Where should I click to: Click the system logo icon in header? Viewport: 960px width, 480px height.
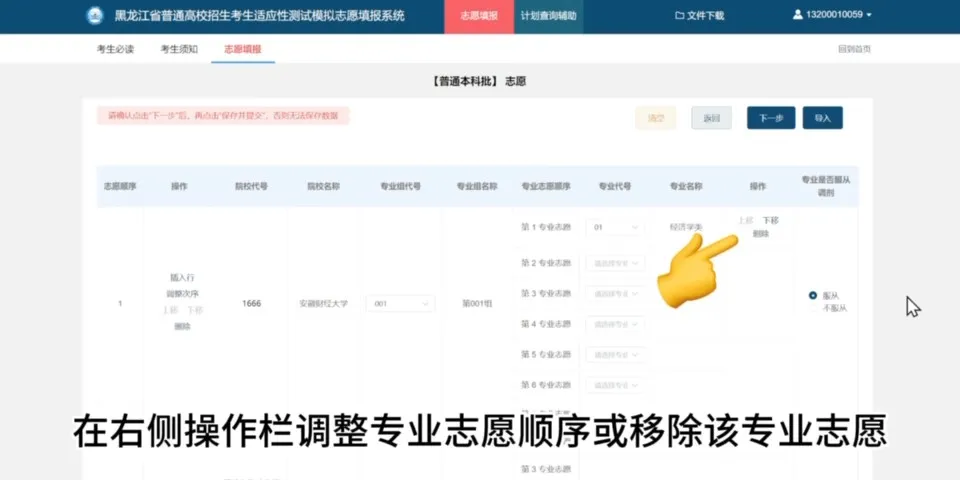pyautogui.click(x=95, y=16)
